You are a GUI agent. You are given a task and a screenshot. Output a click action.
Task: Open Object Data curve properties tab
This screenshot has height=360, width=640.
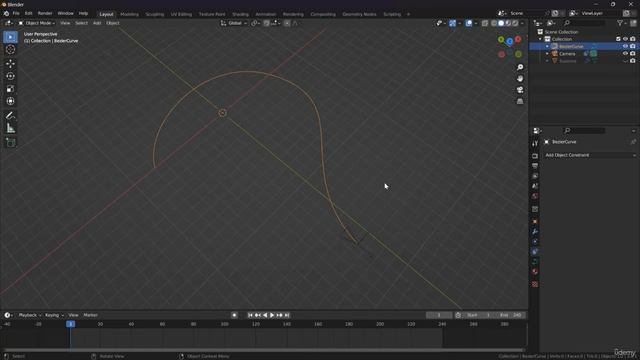(x=535, y=262)
